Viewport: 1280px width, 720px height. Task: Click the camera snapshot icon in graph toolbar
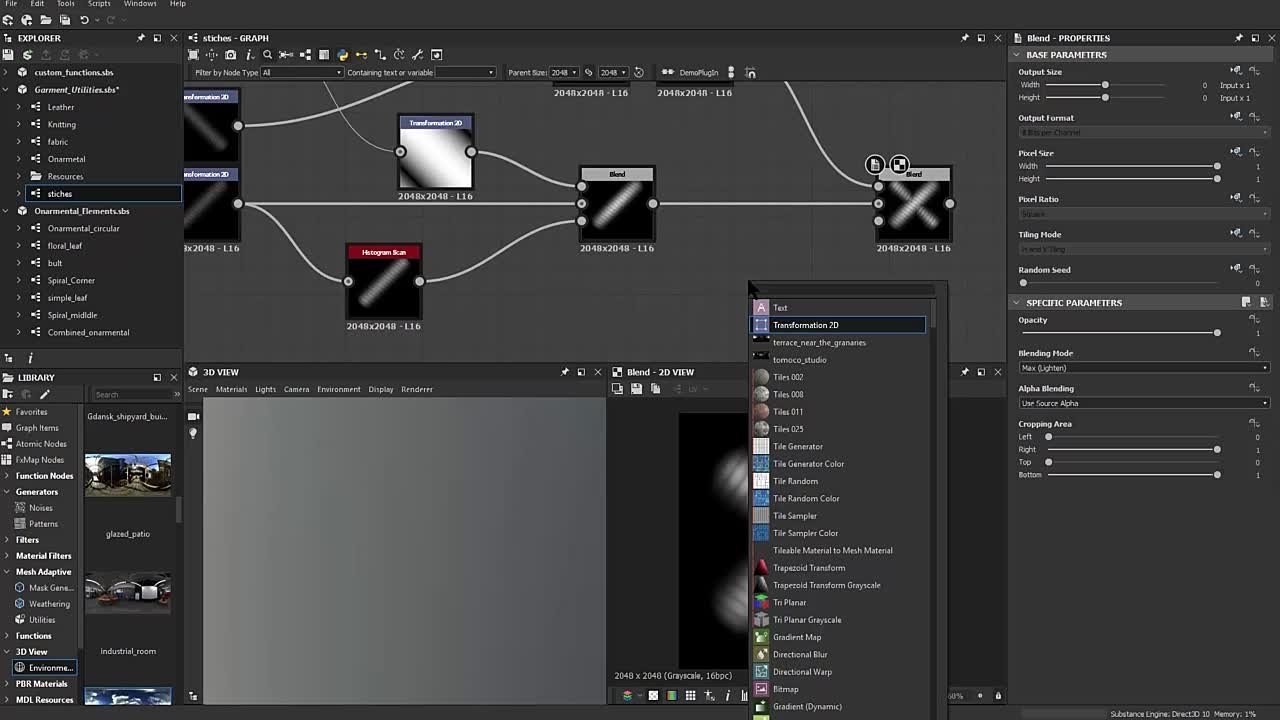click(x=230, y=55)
